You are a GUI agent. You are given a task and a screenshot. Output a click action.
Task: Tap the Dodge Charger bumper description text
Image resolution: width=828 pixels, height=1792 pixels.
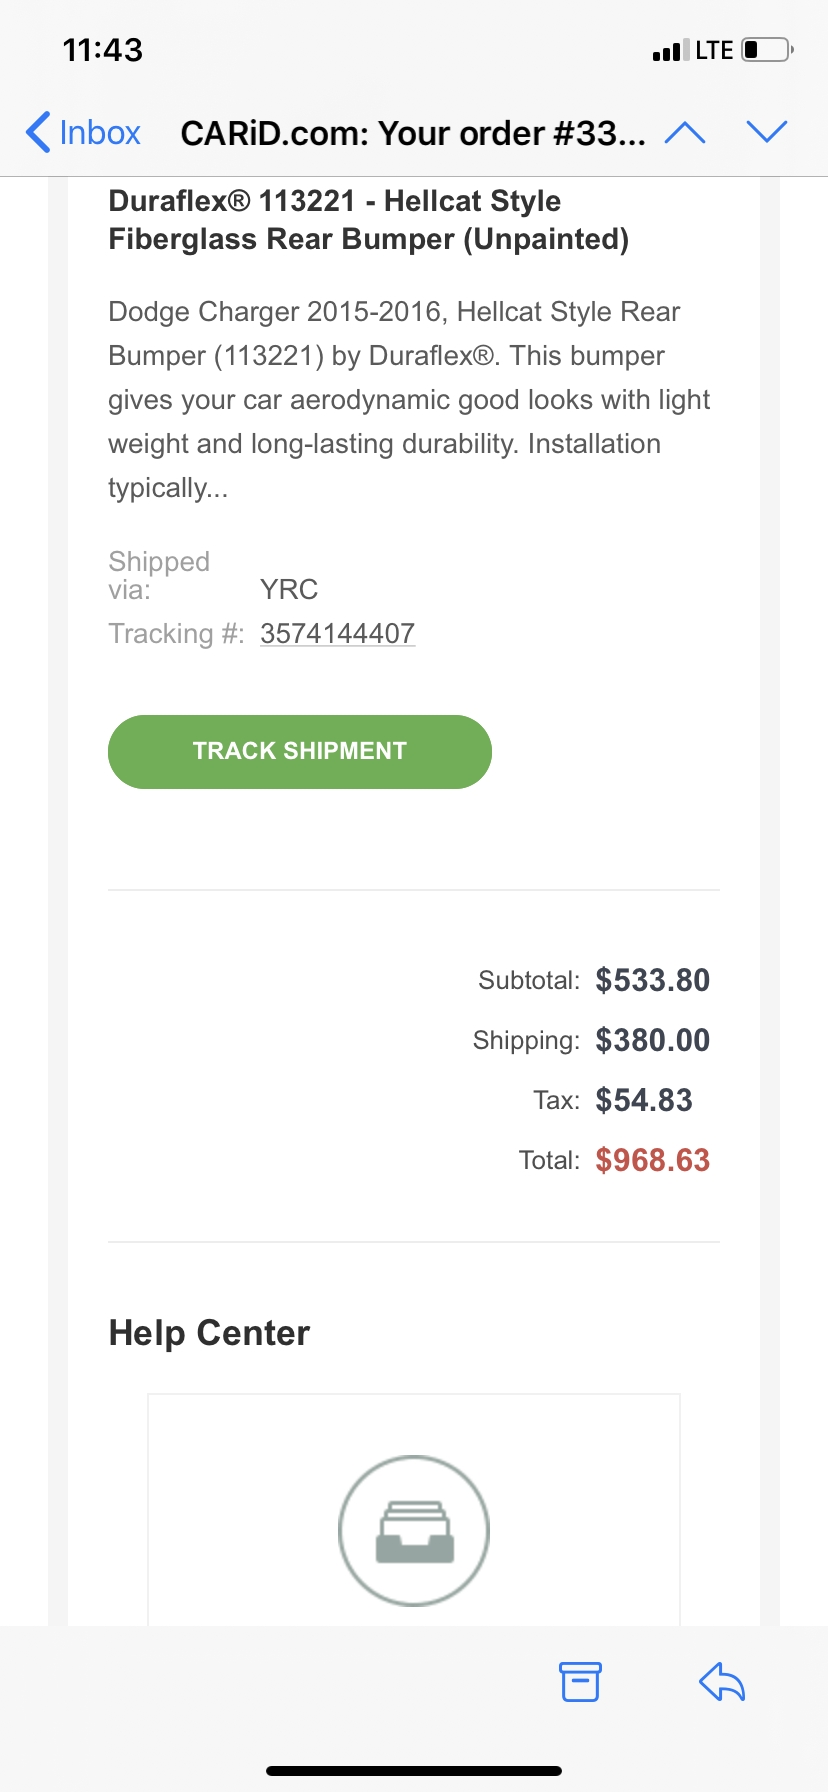click(x=408, y=400)
